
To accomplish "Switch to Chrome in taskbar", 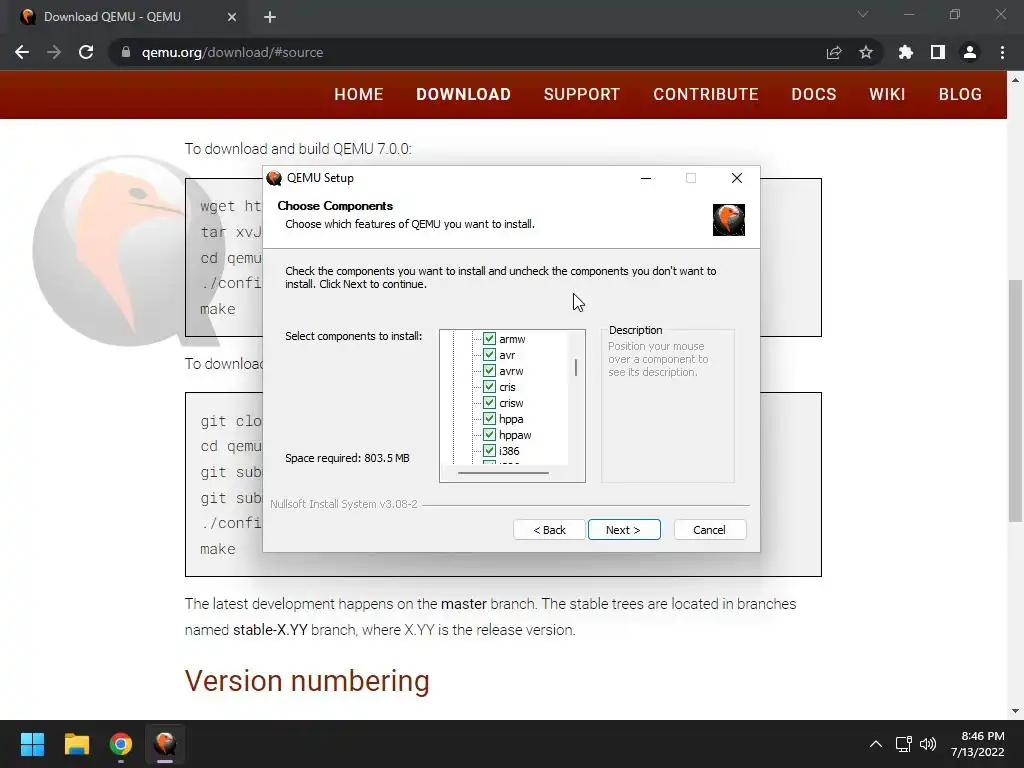I will pos(121,744).
